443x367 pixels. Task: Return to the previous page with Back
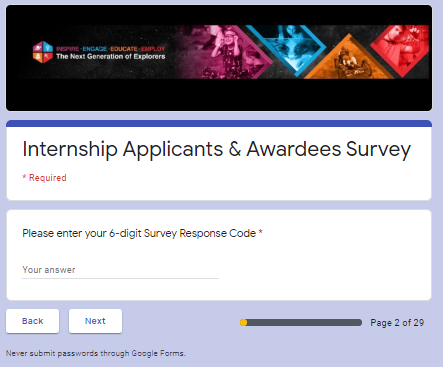coord(32,321)
